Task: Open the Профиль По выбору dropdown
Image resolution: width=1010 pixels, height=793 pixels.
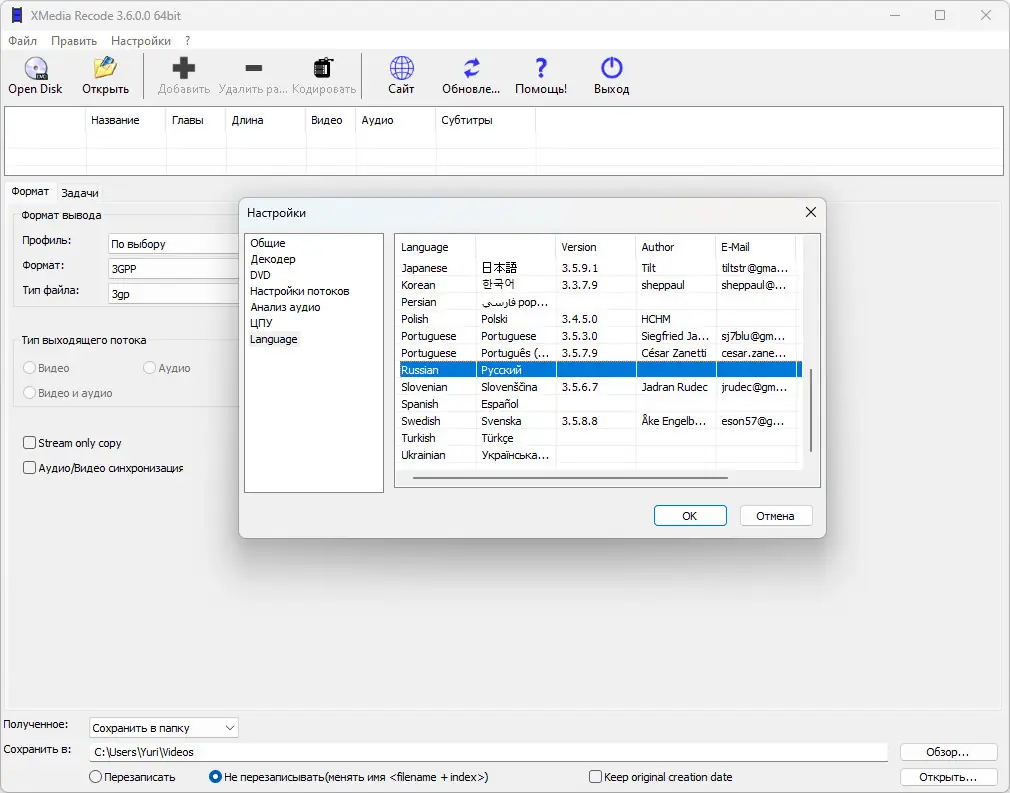Action: (x=174, y=244)
